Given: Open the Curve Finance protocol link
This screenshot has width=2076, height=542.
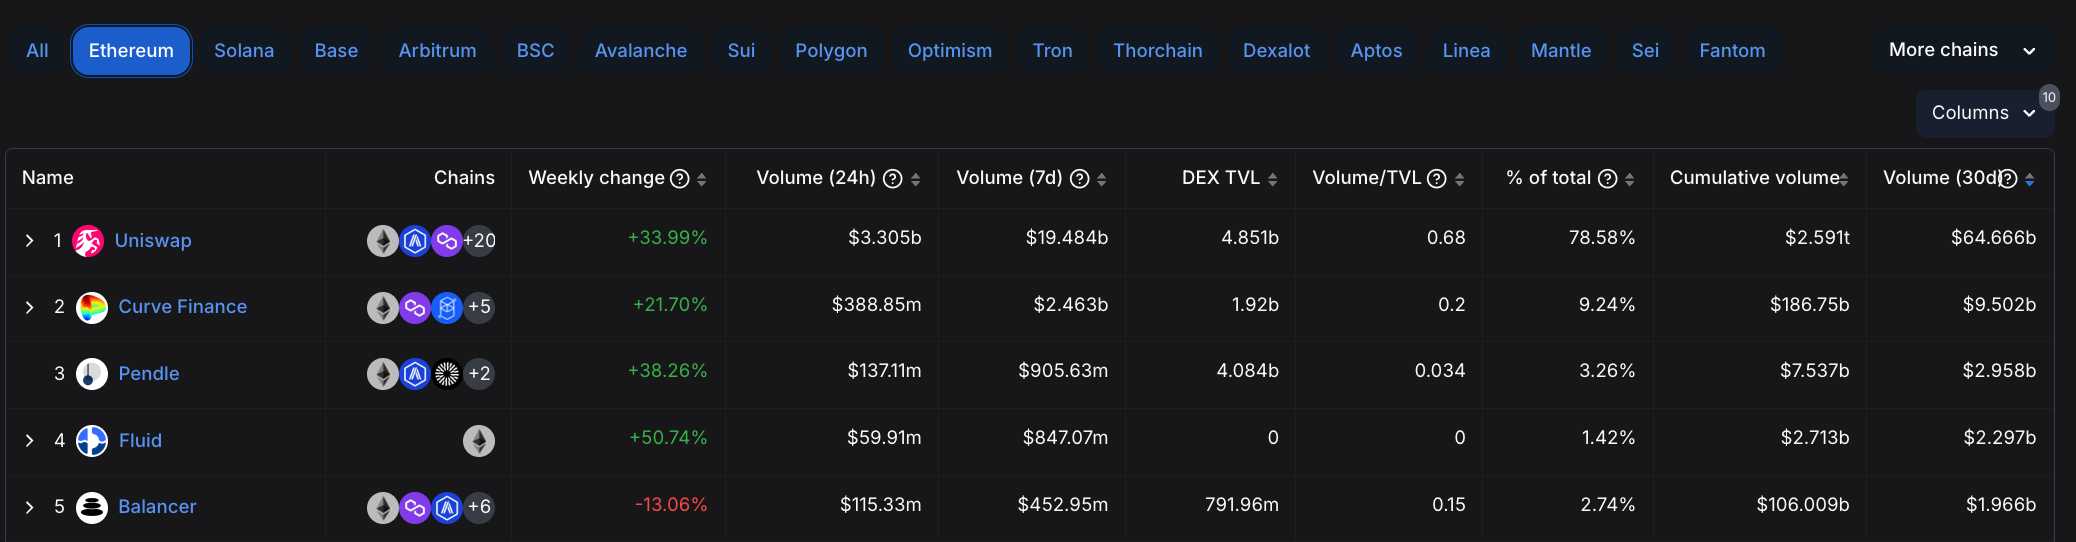Looking at the screenshot, I should tap(182, 307).
